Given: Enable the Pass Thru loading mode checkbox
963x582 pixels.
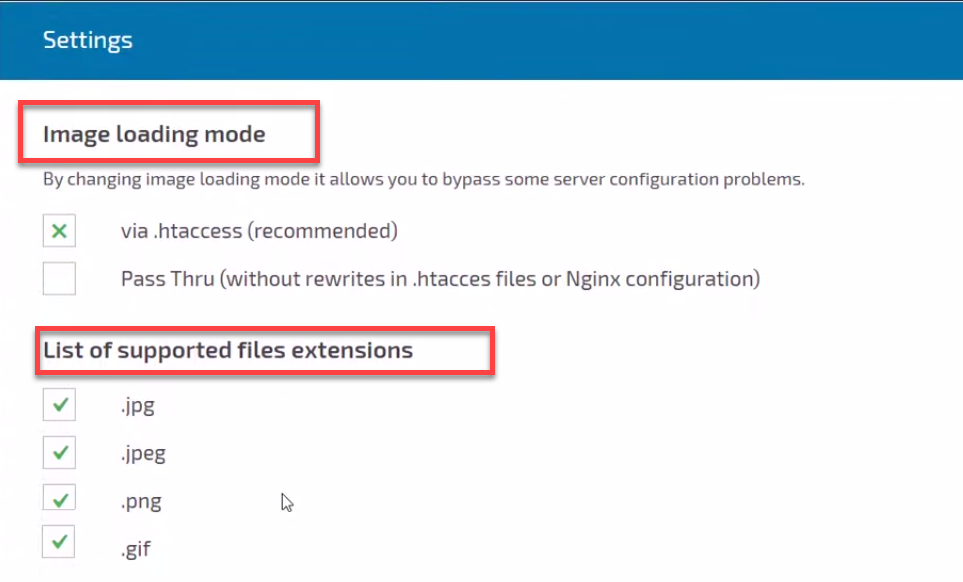Looking at the screenshot, I should tap(59, 278).
